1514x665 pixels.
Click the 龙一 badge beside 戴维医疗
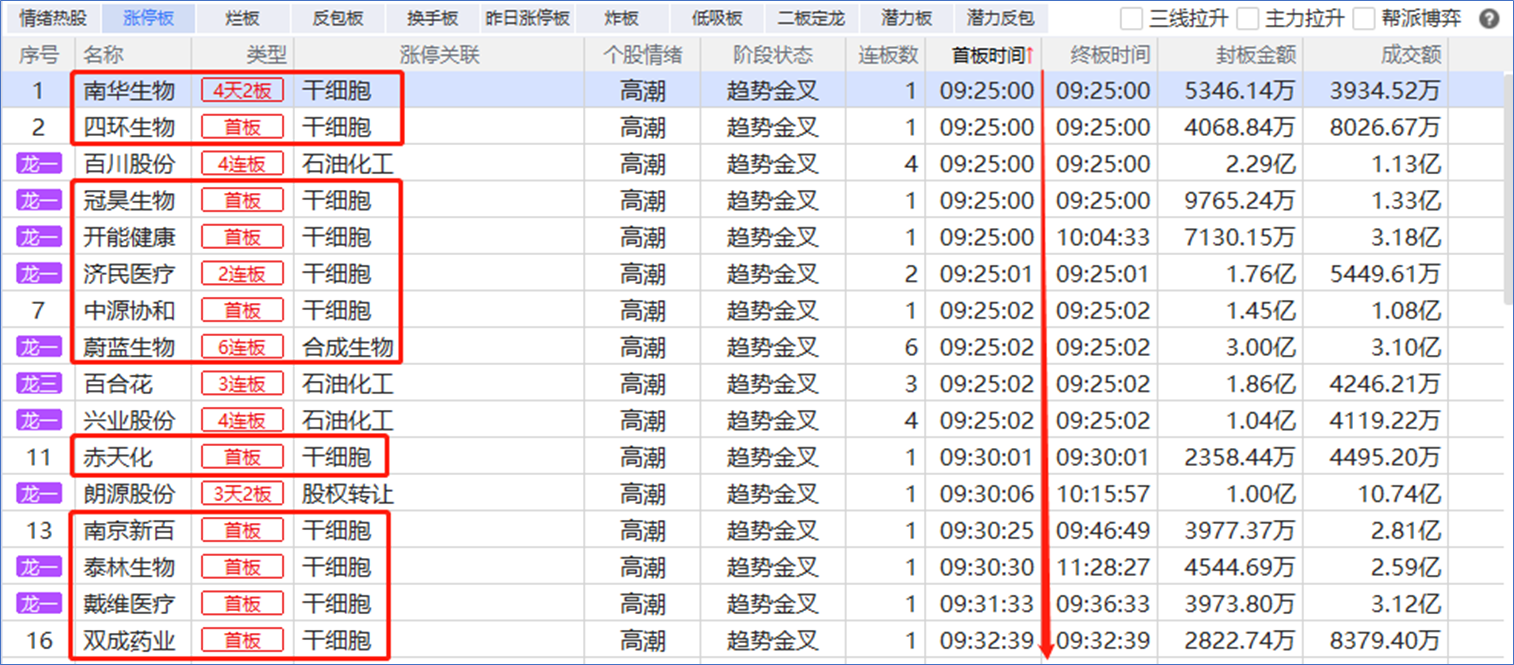click(39, 604)
